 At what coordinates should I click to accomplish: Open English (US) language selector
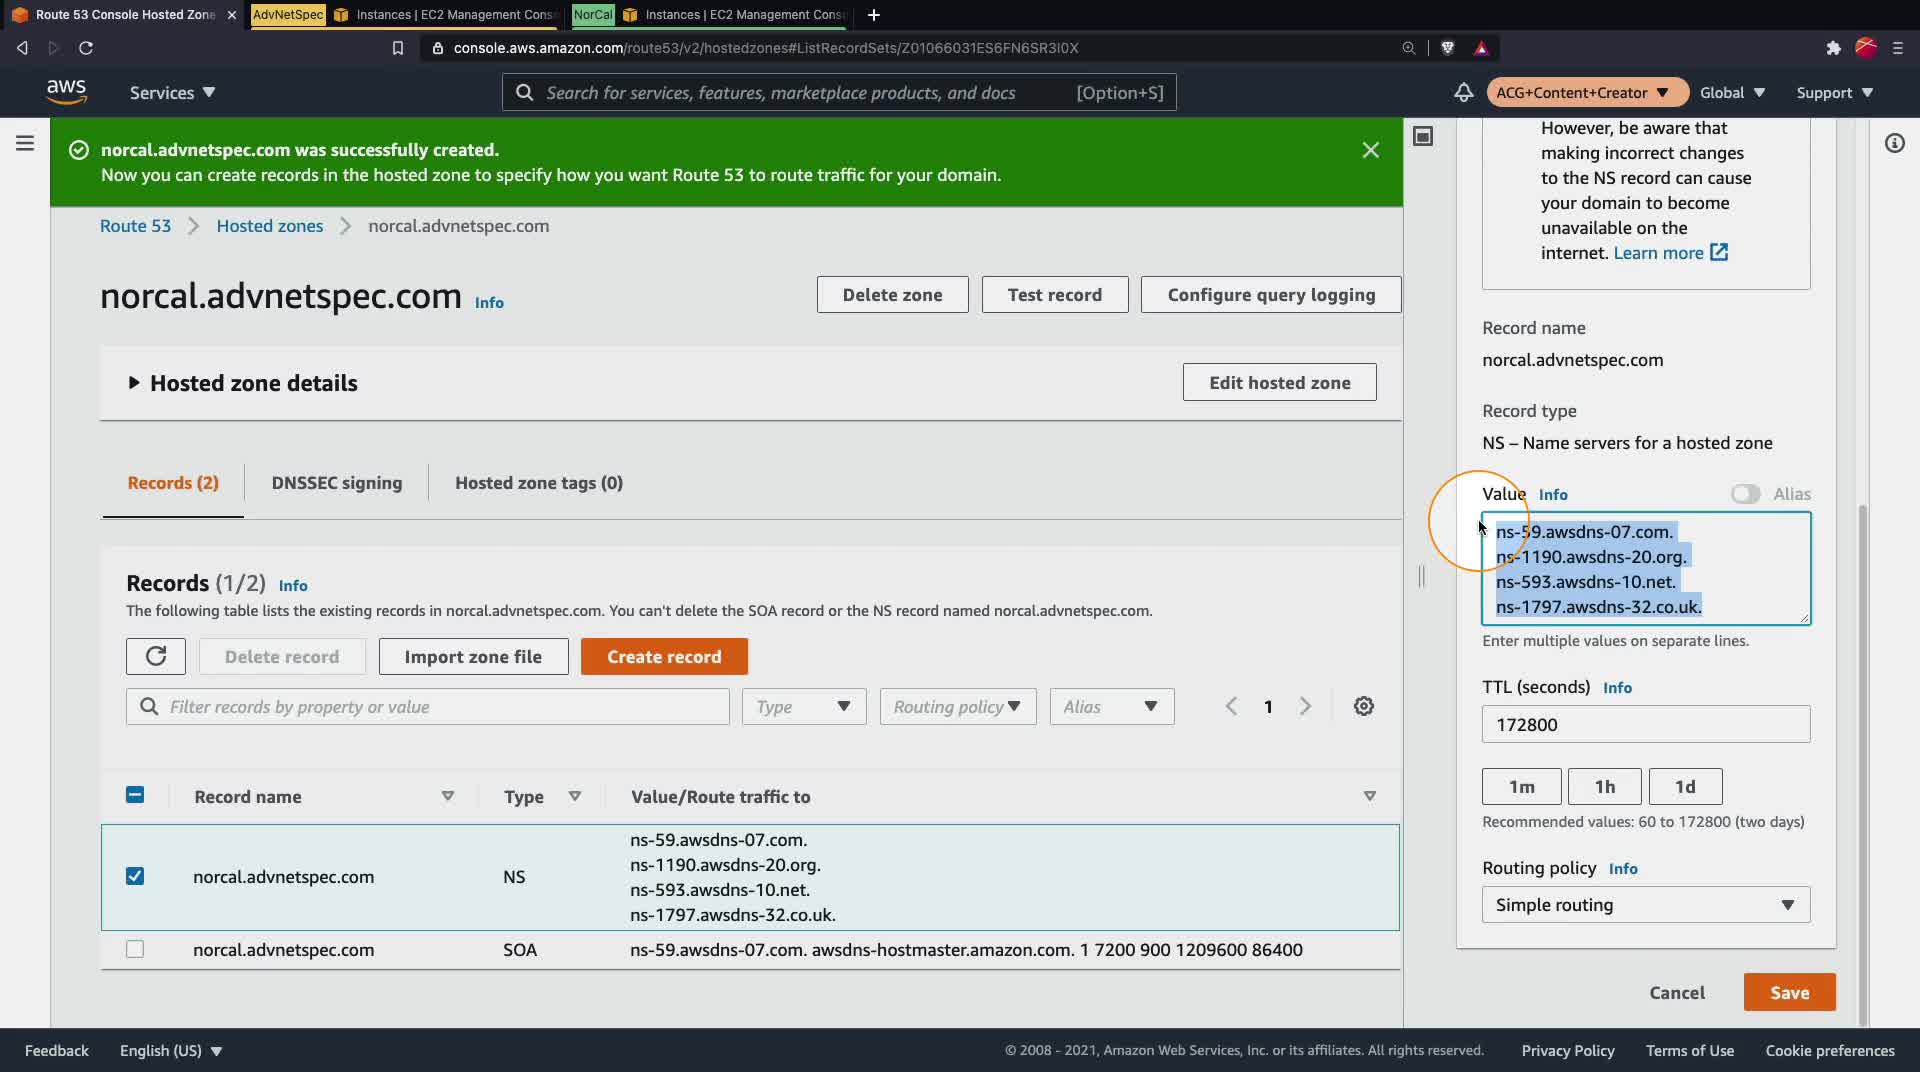pyautogui.click(x=171, y=1050)
